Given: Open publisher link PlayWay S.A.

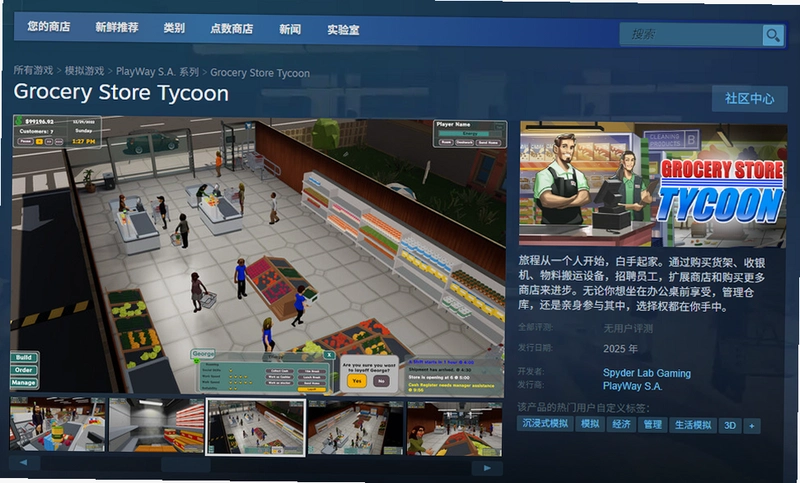Looking at the screenshot, I should 633,386.
